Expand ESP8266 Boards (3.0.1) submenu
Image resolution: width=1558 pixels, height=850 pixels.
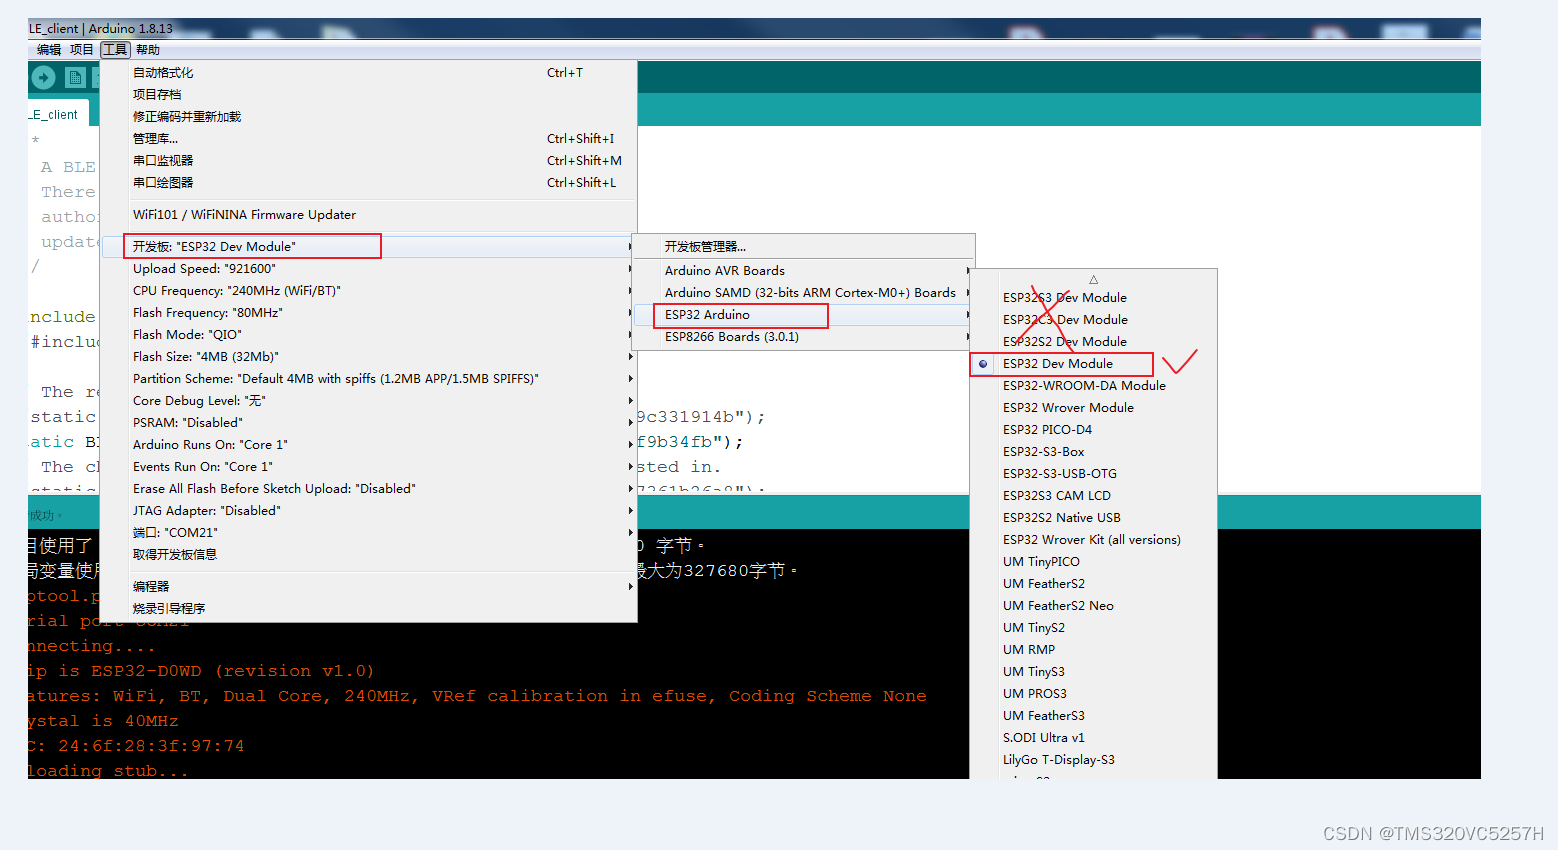coord(804,337)
